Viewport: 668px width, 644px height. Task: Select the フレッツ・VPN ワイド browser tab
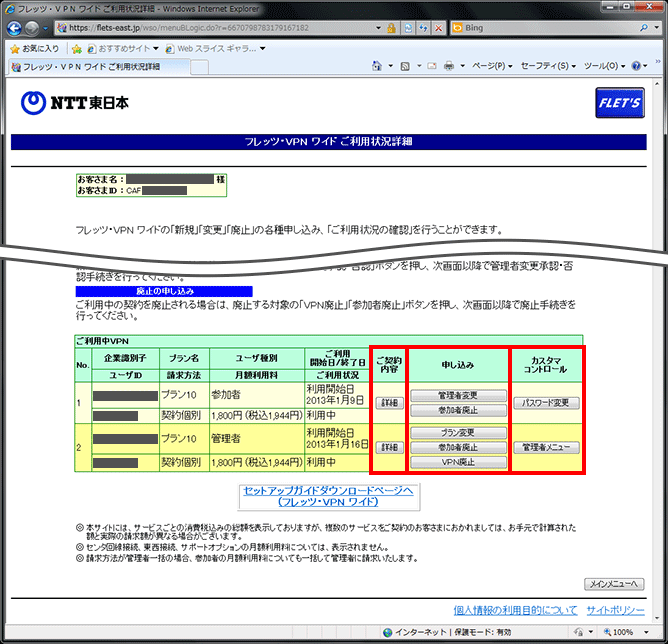coord(98,67)
